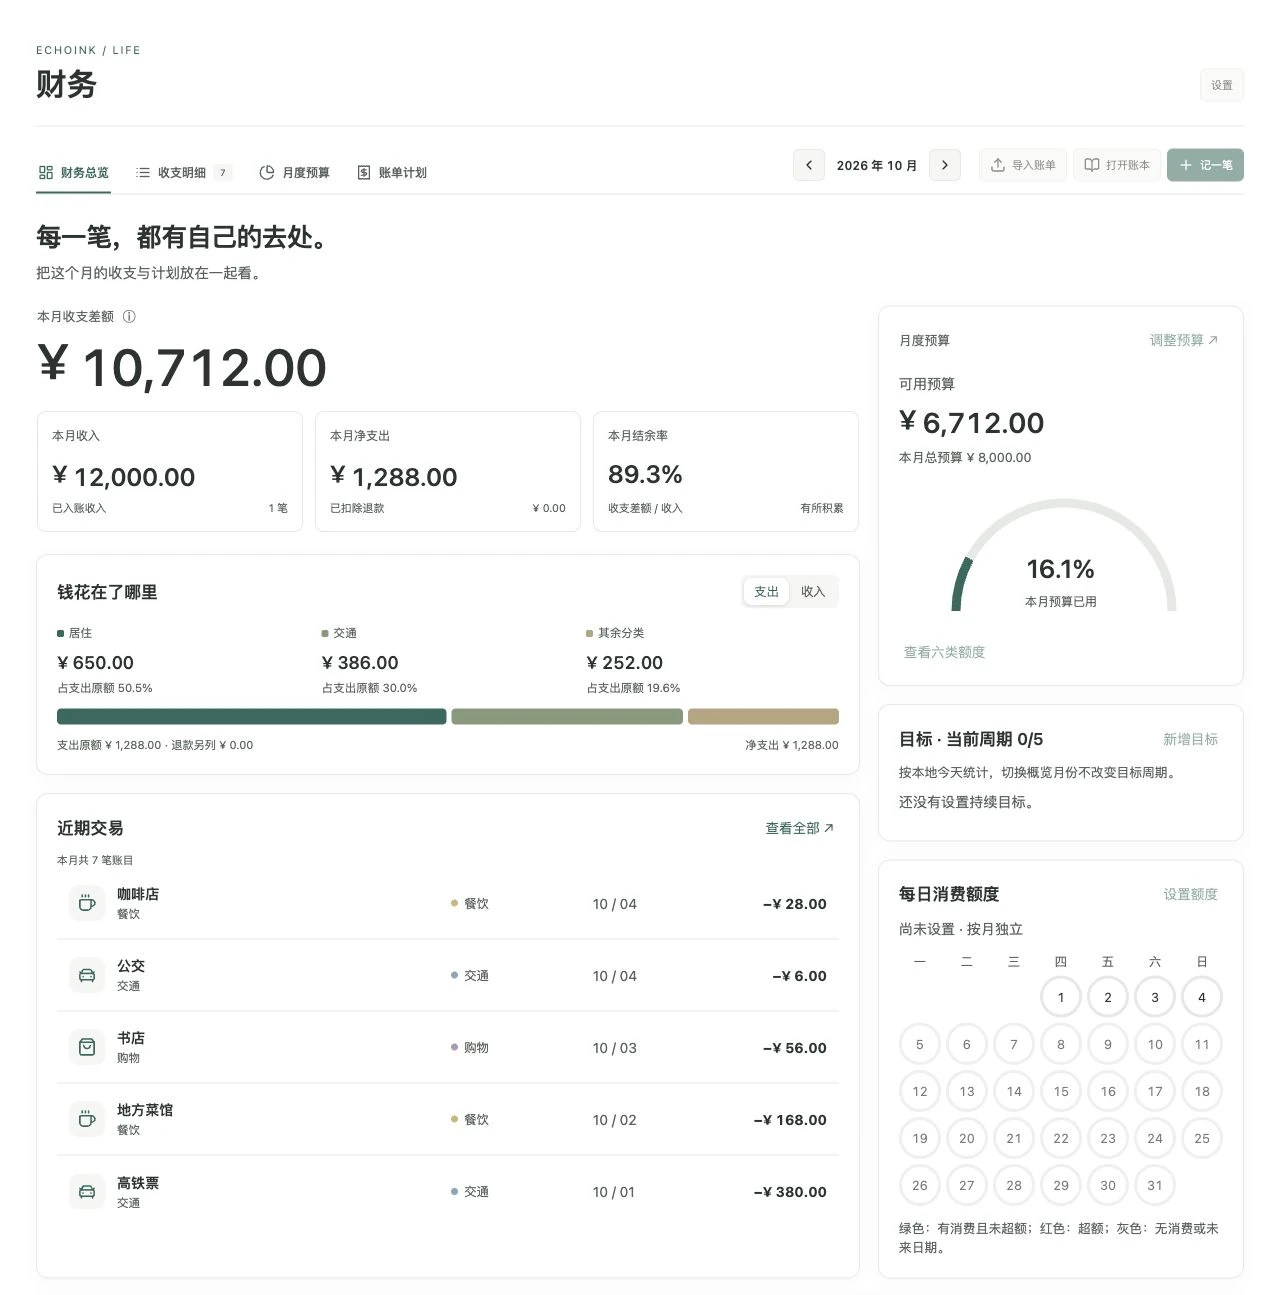Image resolution: width=1280 pixels, height=1295 pixels.
Task: Click the ¥ 6,712.00 available budget amount
Action: [971, 423]
